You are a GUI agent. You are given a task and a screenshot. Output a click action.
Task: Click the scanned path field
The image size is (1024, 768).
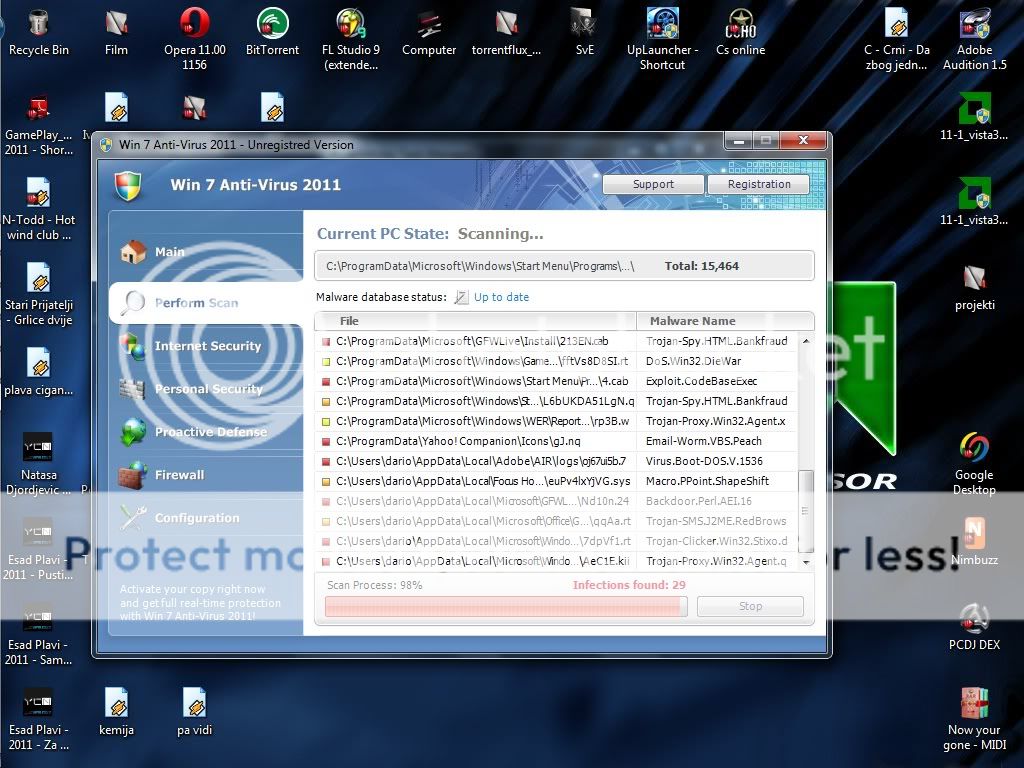[x=564, y=266]
